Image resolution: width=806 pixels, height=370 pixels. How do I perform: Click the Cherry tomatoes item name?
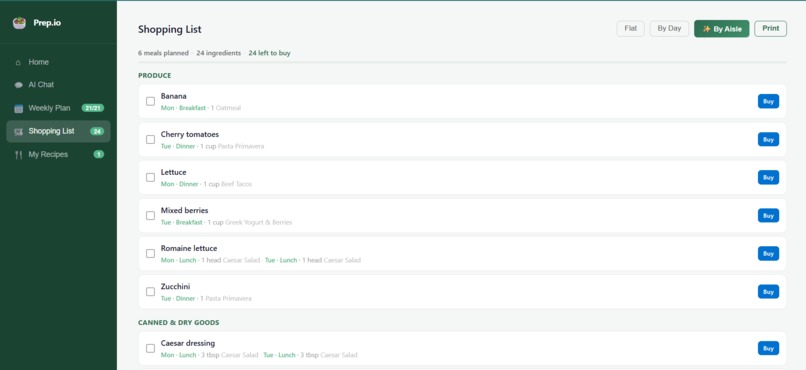[x=190, y=134]
